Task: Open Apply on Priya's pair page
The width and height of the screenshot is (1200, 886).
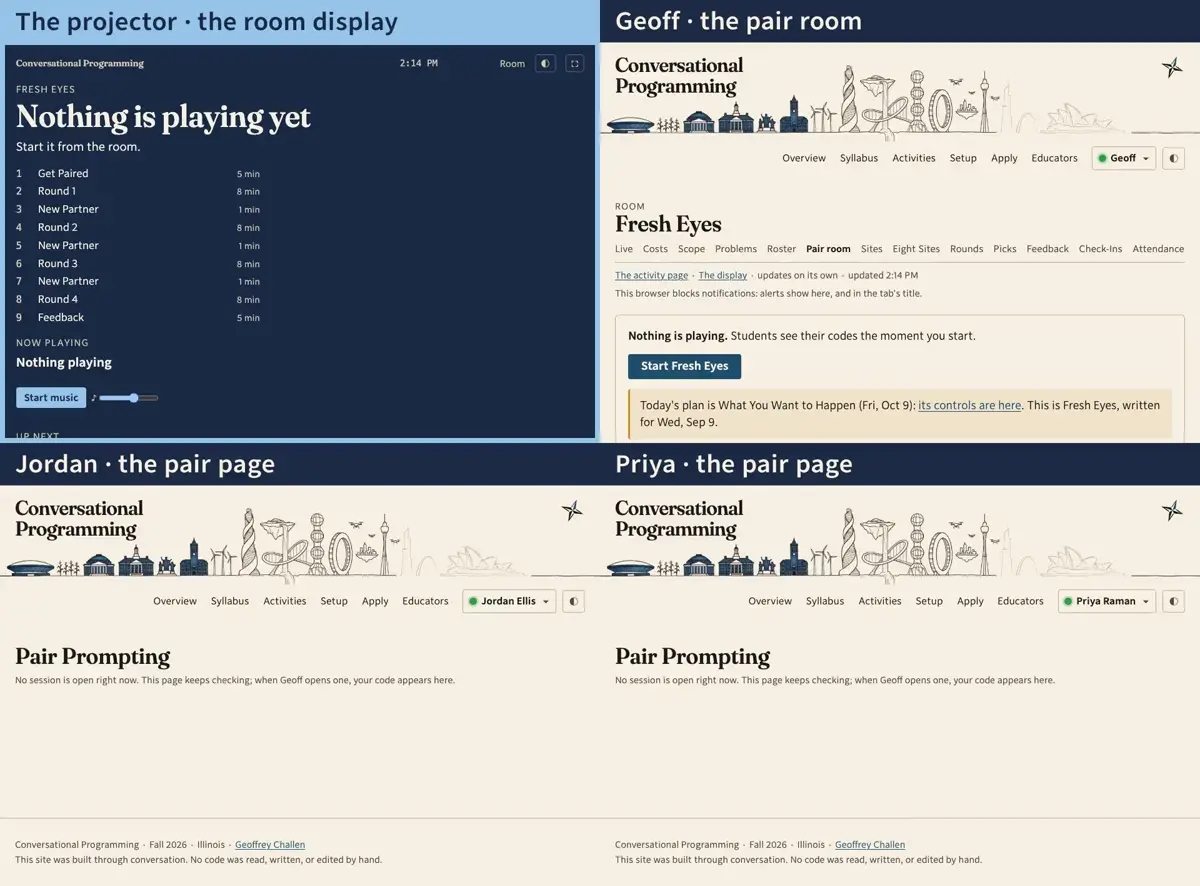Action: coord(970,601)
